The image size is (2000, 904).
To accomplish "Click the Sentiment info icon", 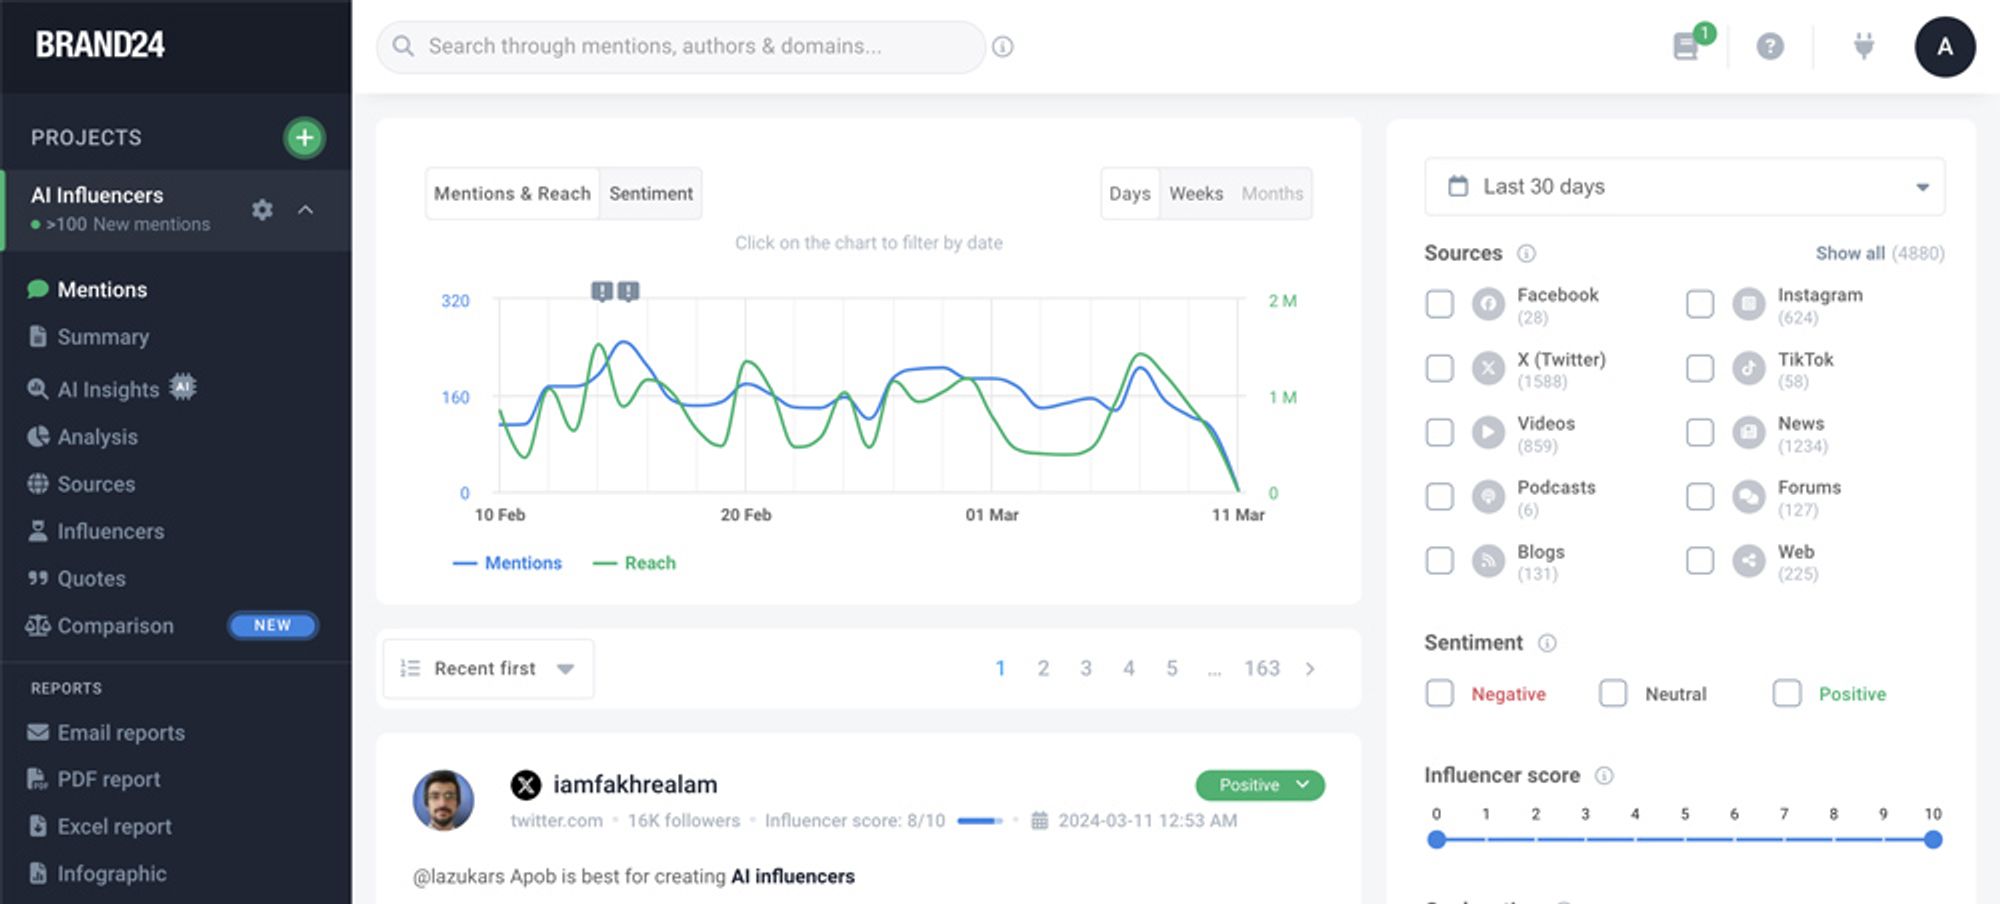I will (1547, 643).
